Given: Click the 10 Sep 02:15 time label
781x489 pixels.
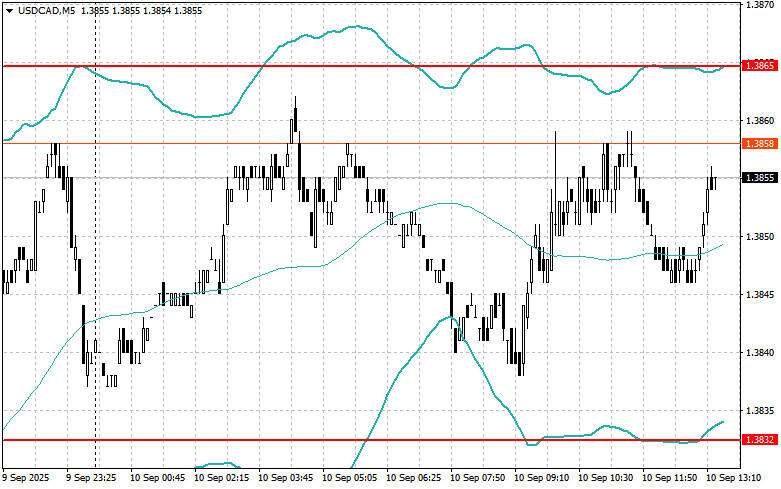Looking at the screenshot, I should pos(222,478).
